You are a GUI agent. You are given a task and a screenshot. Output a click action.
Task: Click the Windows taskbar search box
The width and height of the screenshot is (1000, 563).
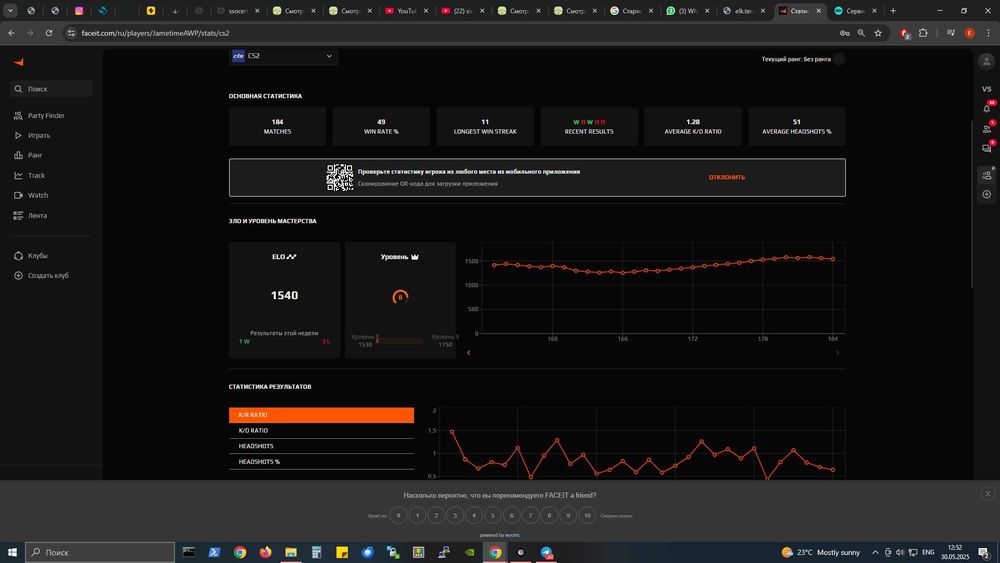[x=100, y=552]
